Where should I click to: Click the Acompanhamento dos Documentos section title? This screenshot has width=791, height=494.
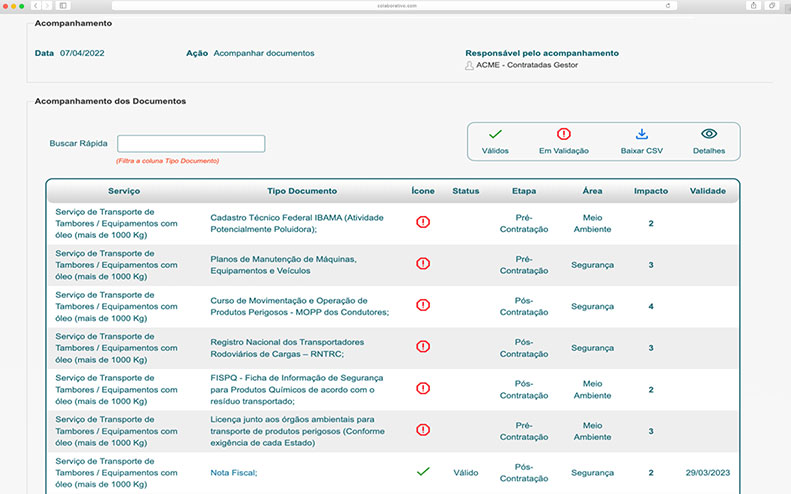tap(110, 101)
